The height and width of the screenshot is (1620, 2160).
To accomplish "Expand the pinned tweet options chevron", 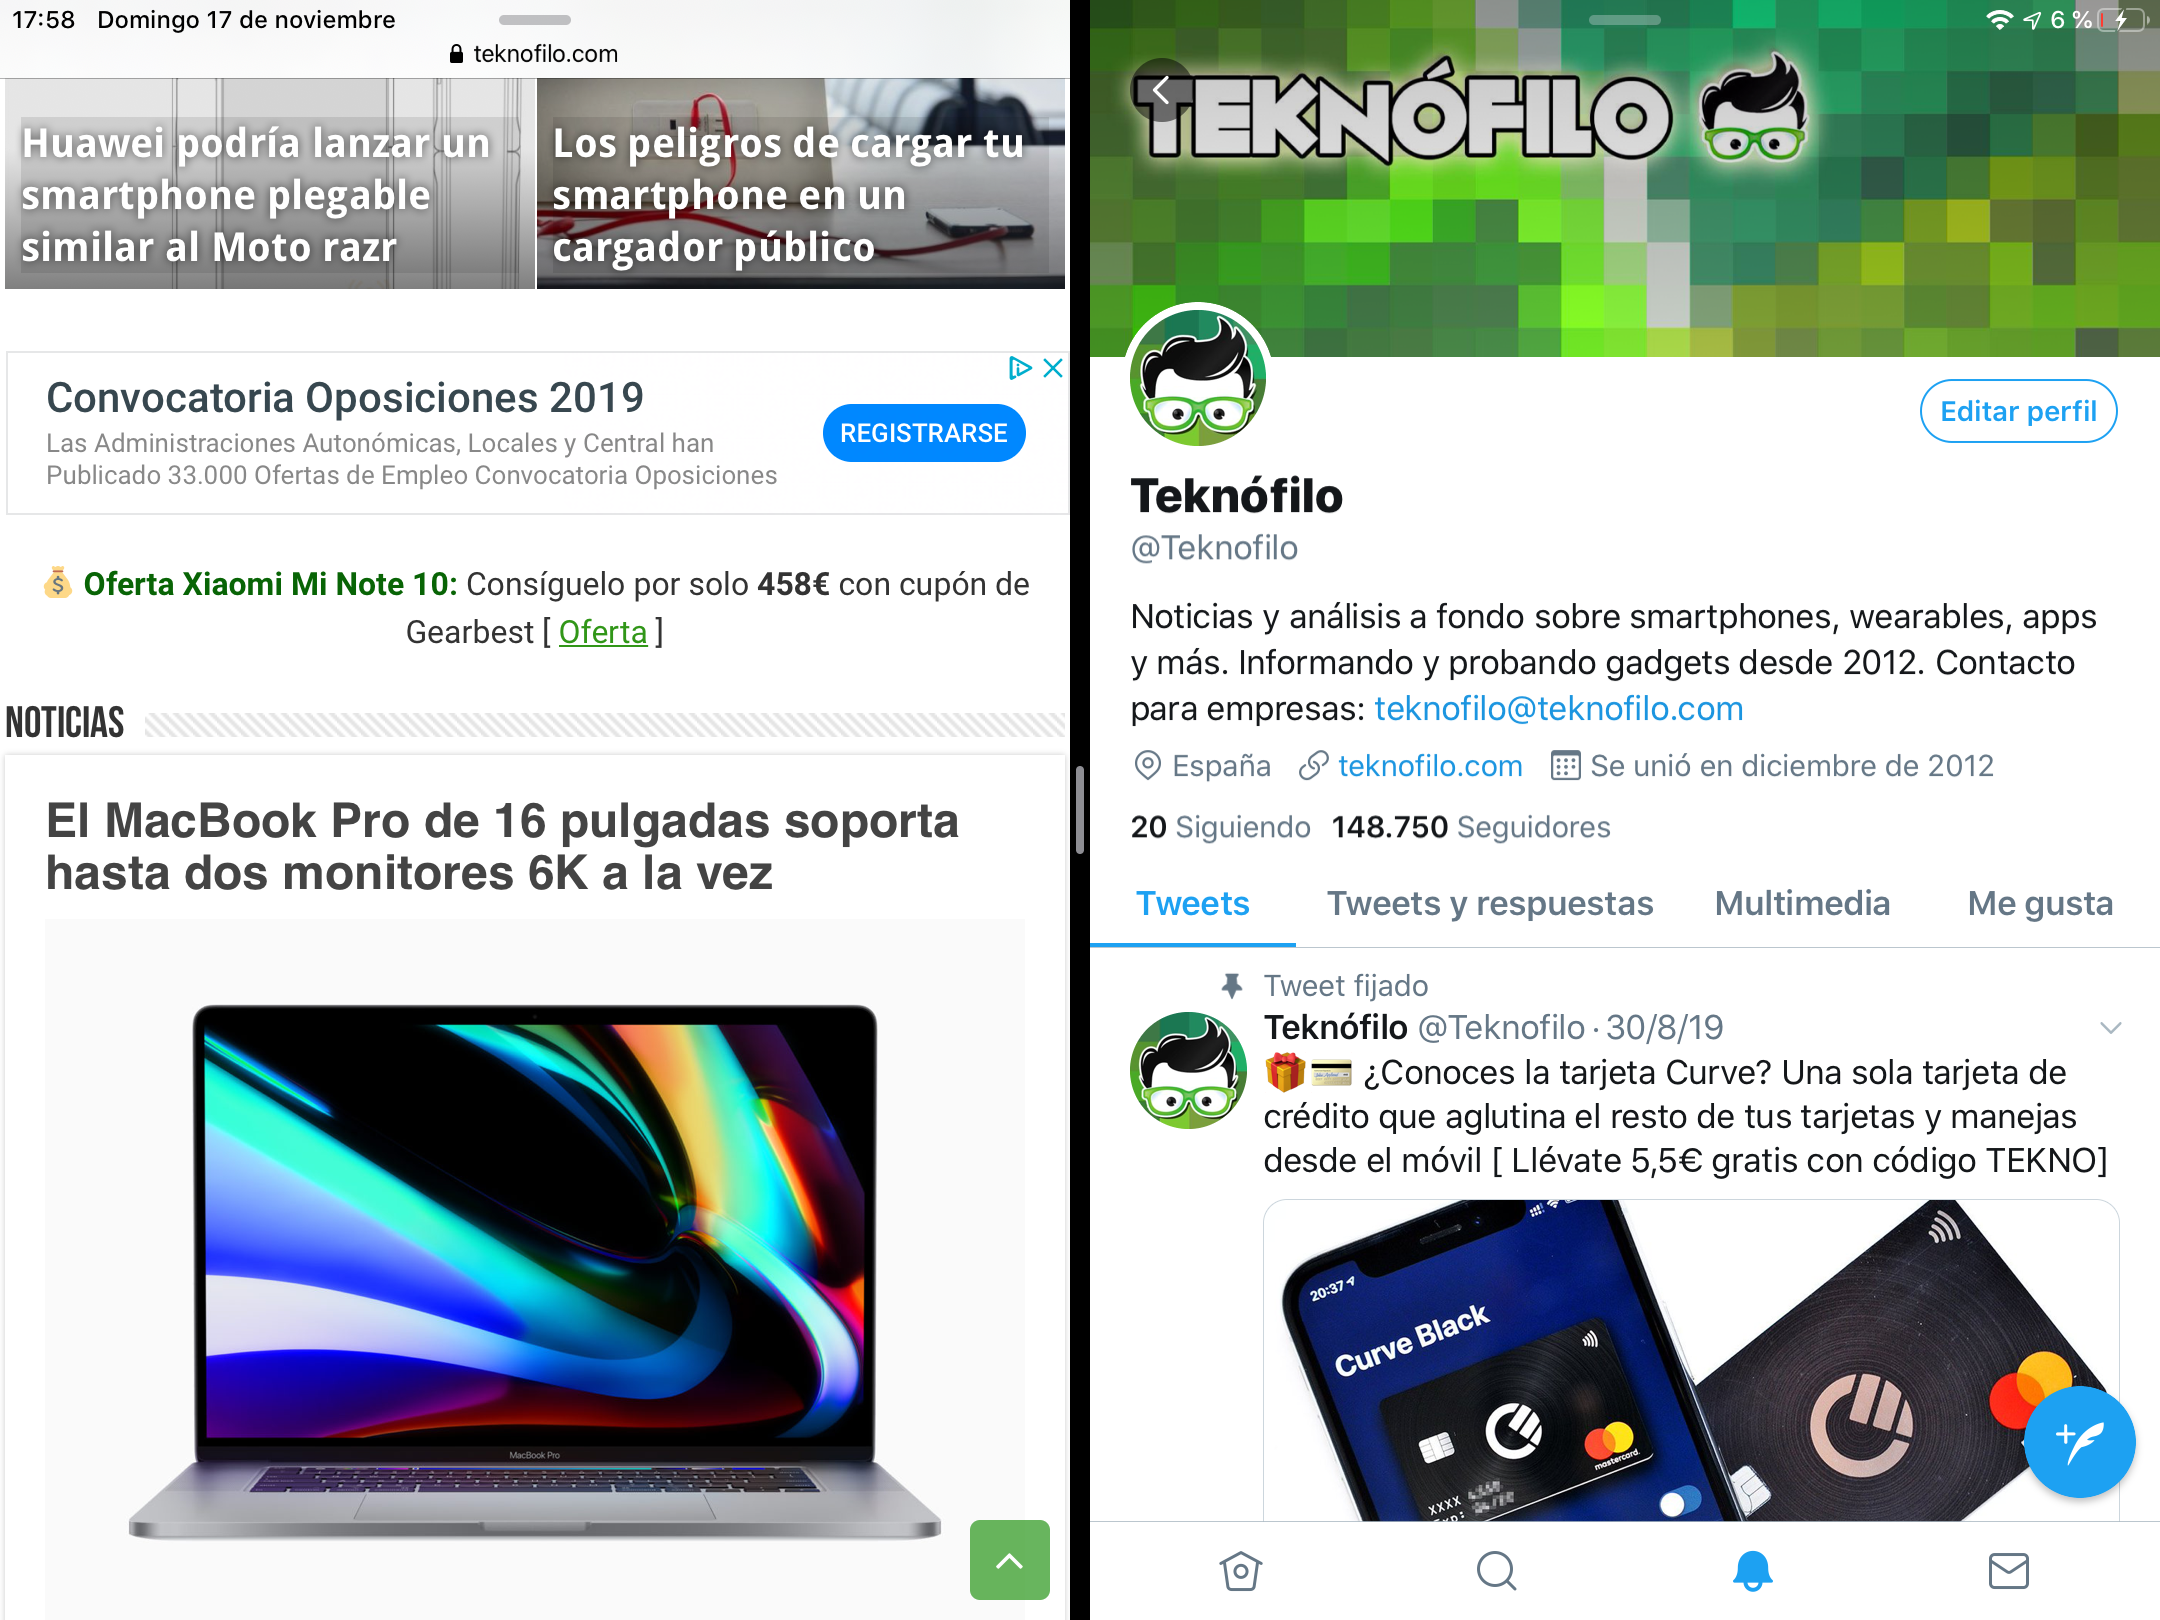I will pyautogui.click(x=2110, y=1028).
